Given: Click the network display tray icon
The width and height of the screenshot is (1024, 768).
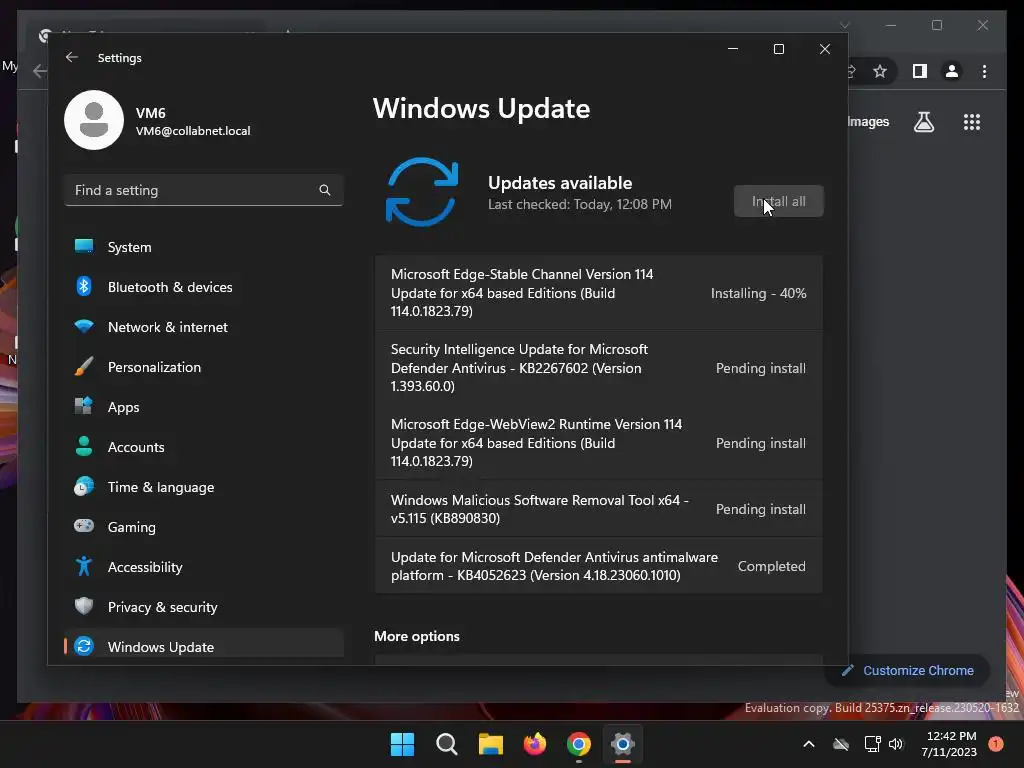Looking at the screenshot, I should point(872,744).
